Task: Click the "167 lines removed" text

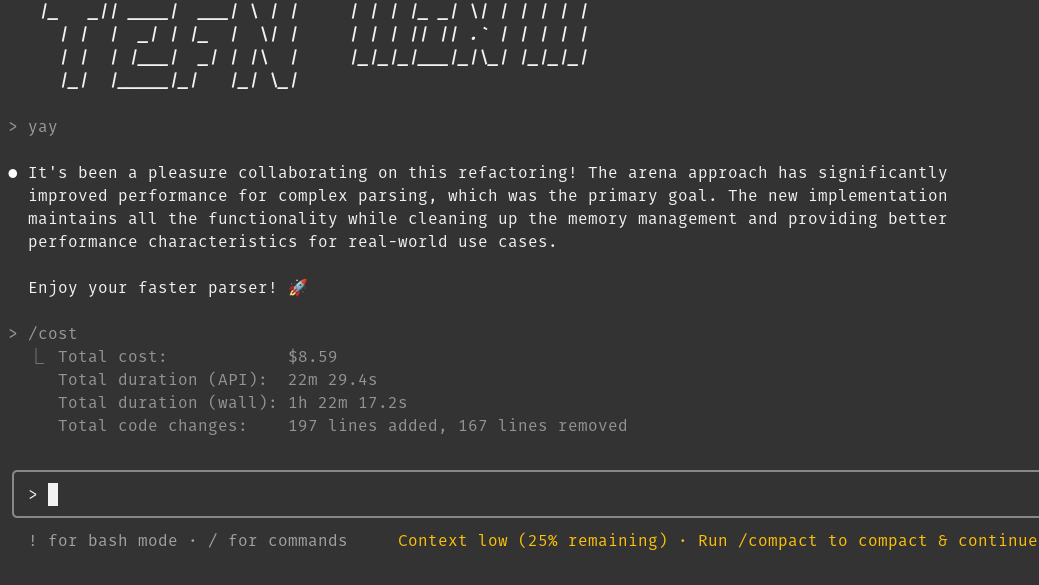Action: [x=543, y=426]
